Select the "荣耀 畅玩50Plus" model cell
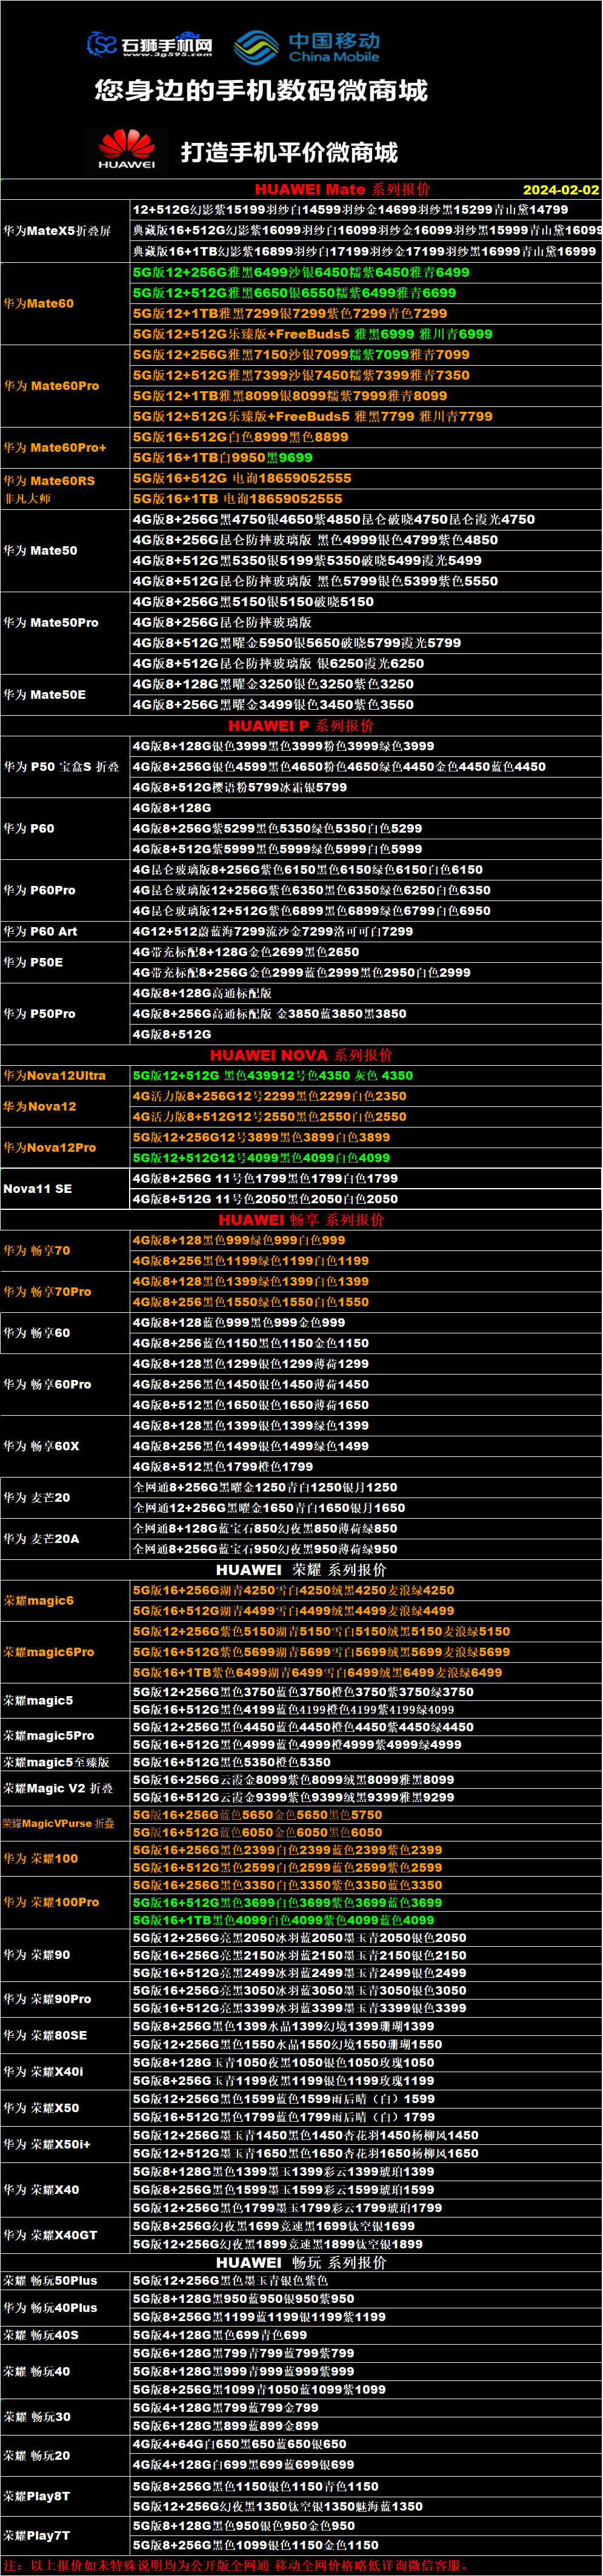The image size is (603, 2576). point(65,2280)
